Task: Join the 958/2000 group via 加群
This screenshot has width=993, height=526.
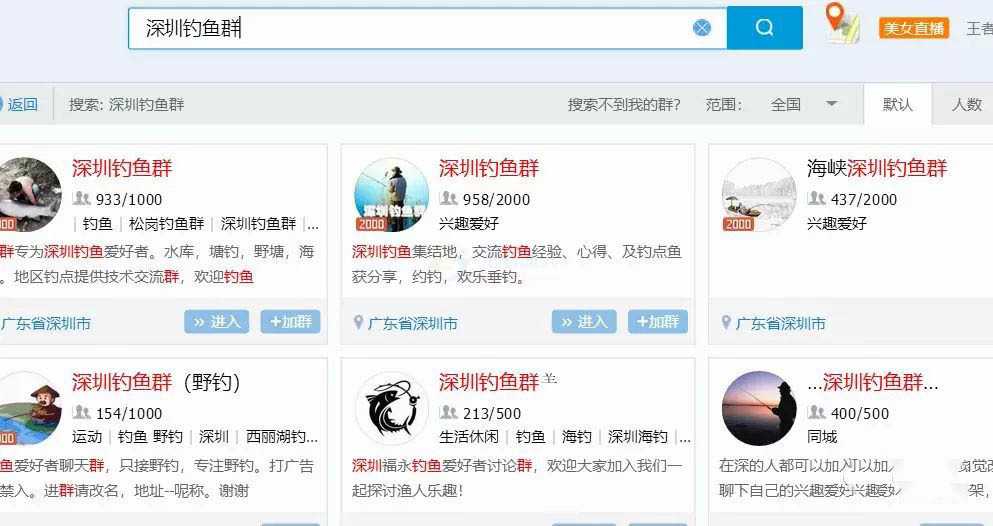Action: 658,321
